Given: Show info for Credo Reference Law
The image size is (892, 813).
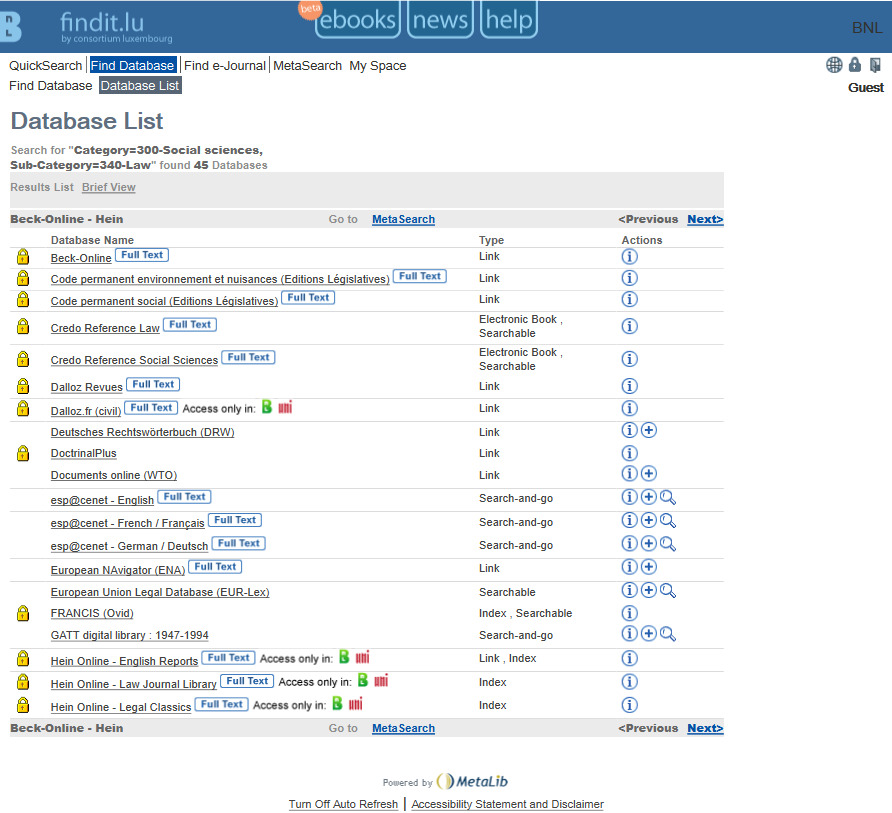Looking at the screenshot, I should coord(629,327).
